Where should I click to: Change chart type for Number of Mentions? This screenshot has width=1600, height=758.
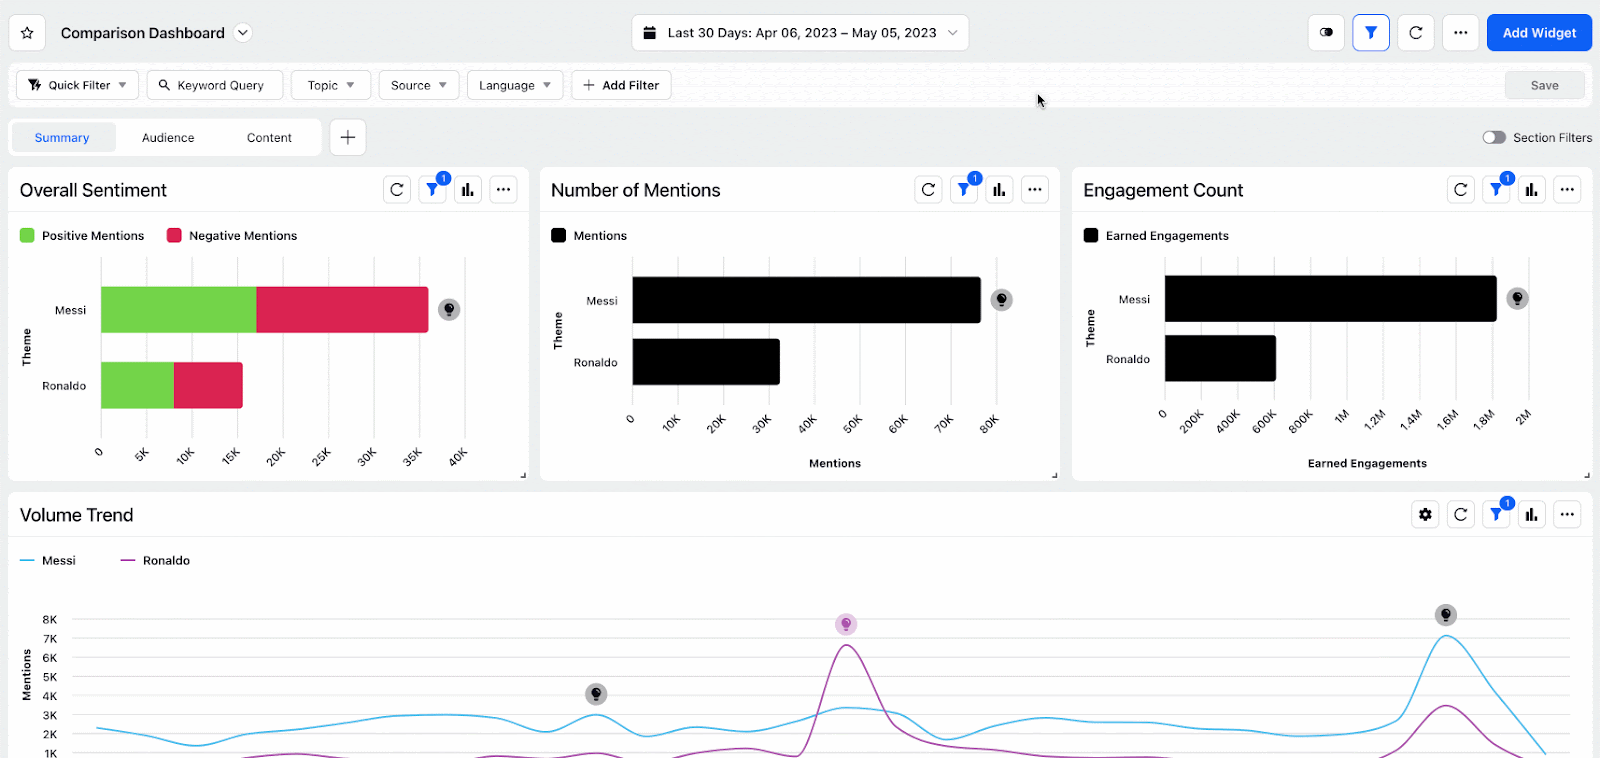tap(999, 190)
